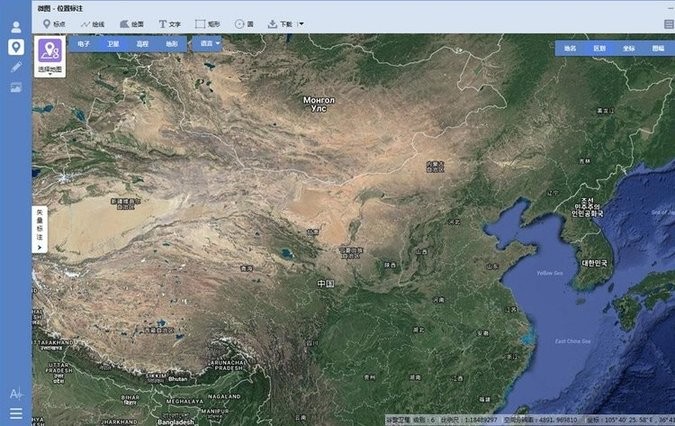Click the purple 选择地图 map selector

pyautogui.click(x=50, y=56)
